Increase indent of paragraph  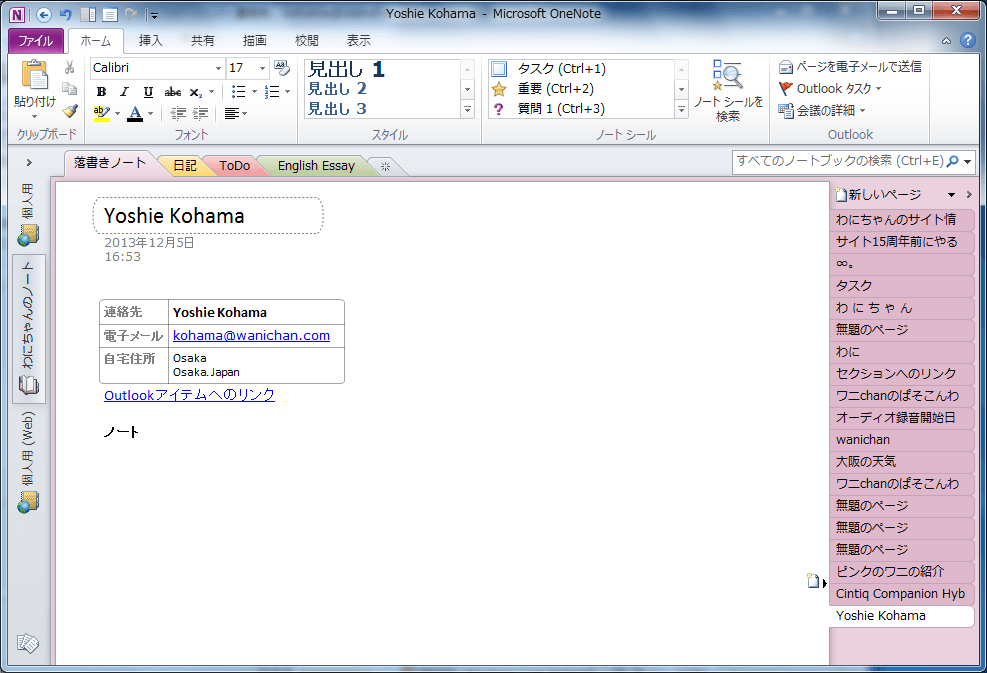point(201,113)
